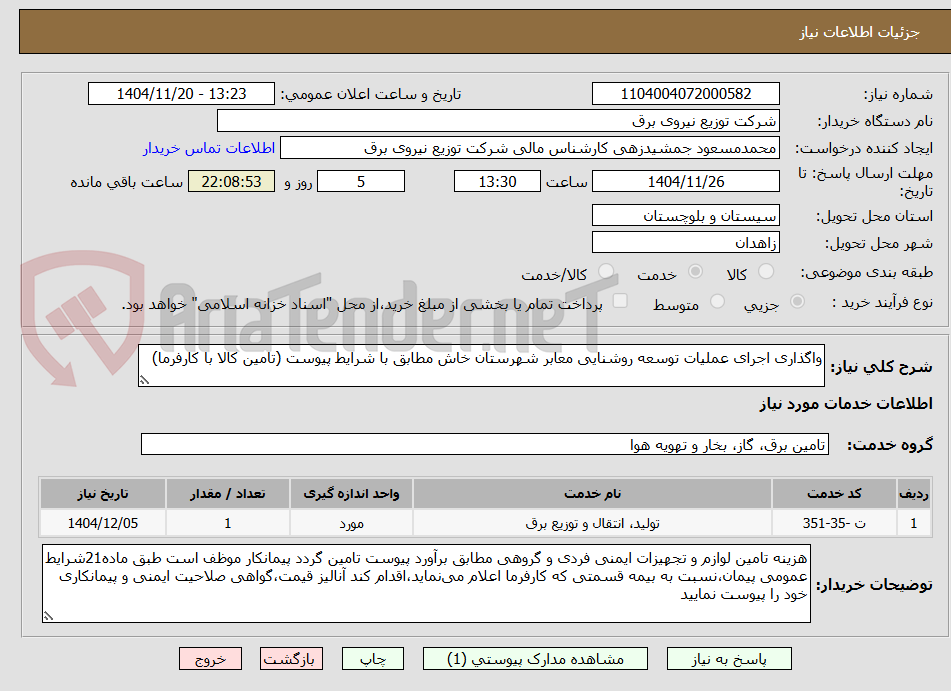Click the استان محل تحویل field
Viewport: 951px width, 691px height.
click(x=685, y=215)
